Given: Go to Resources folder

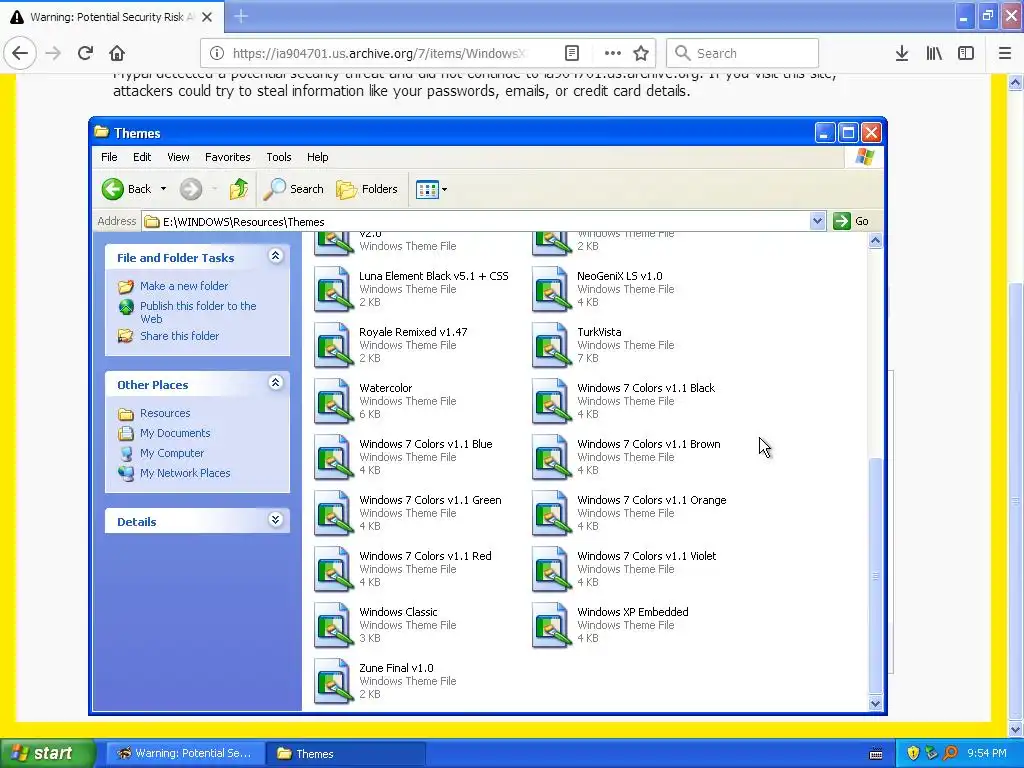Looking at the screenshot, I should pos(165,413).
